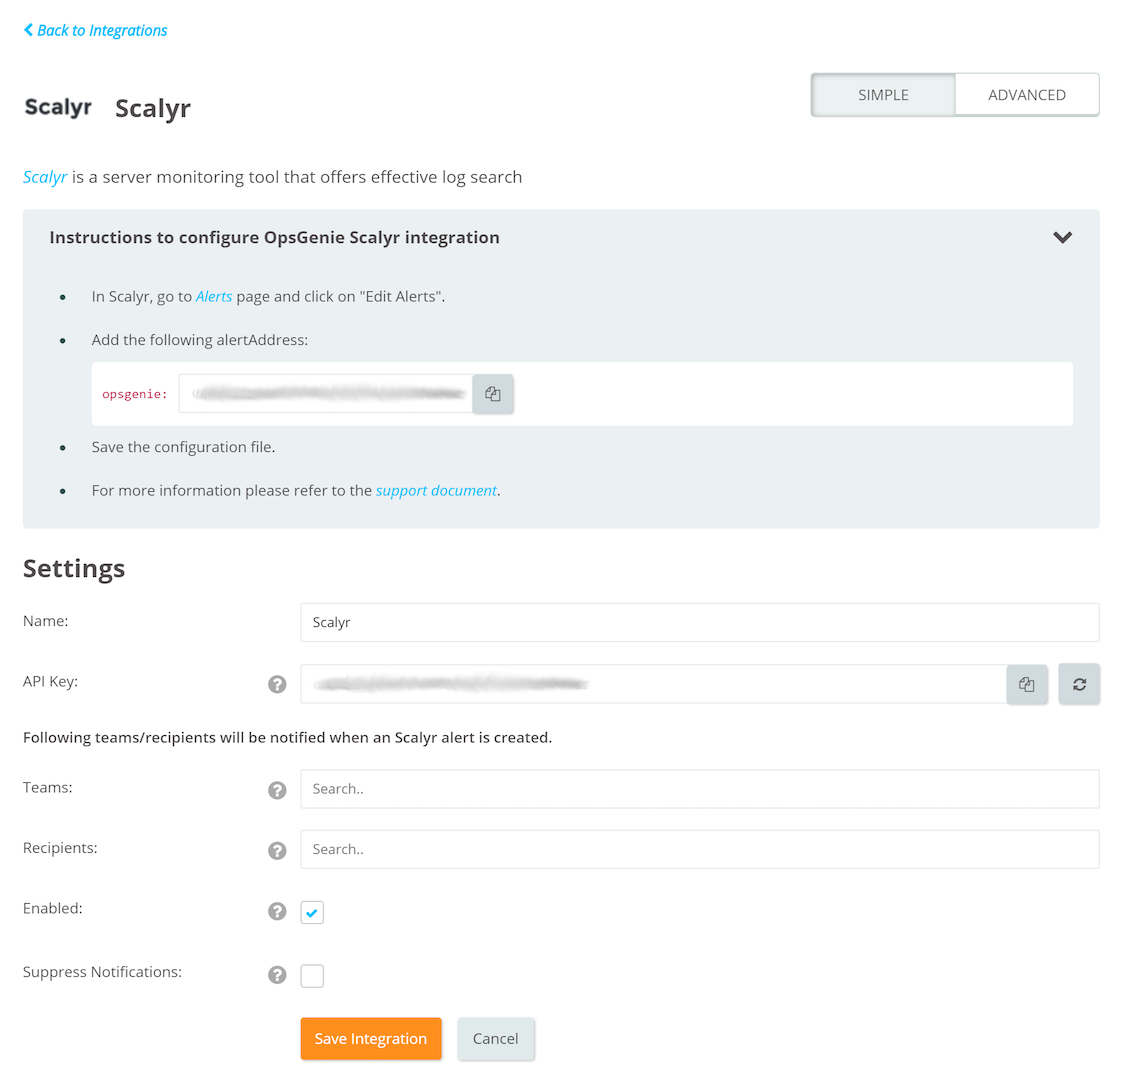Open help for API Key
Screen dimensions: 1137x1080
(277, 684)
